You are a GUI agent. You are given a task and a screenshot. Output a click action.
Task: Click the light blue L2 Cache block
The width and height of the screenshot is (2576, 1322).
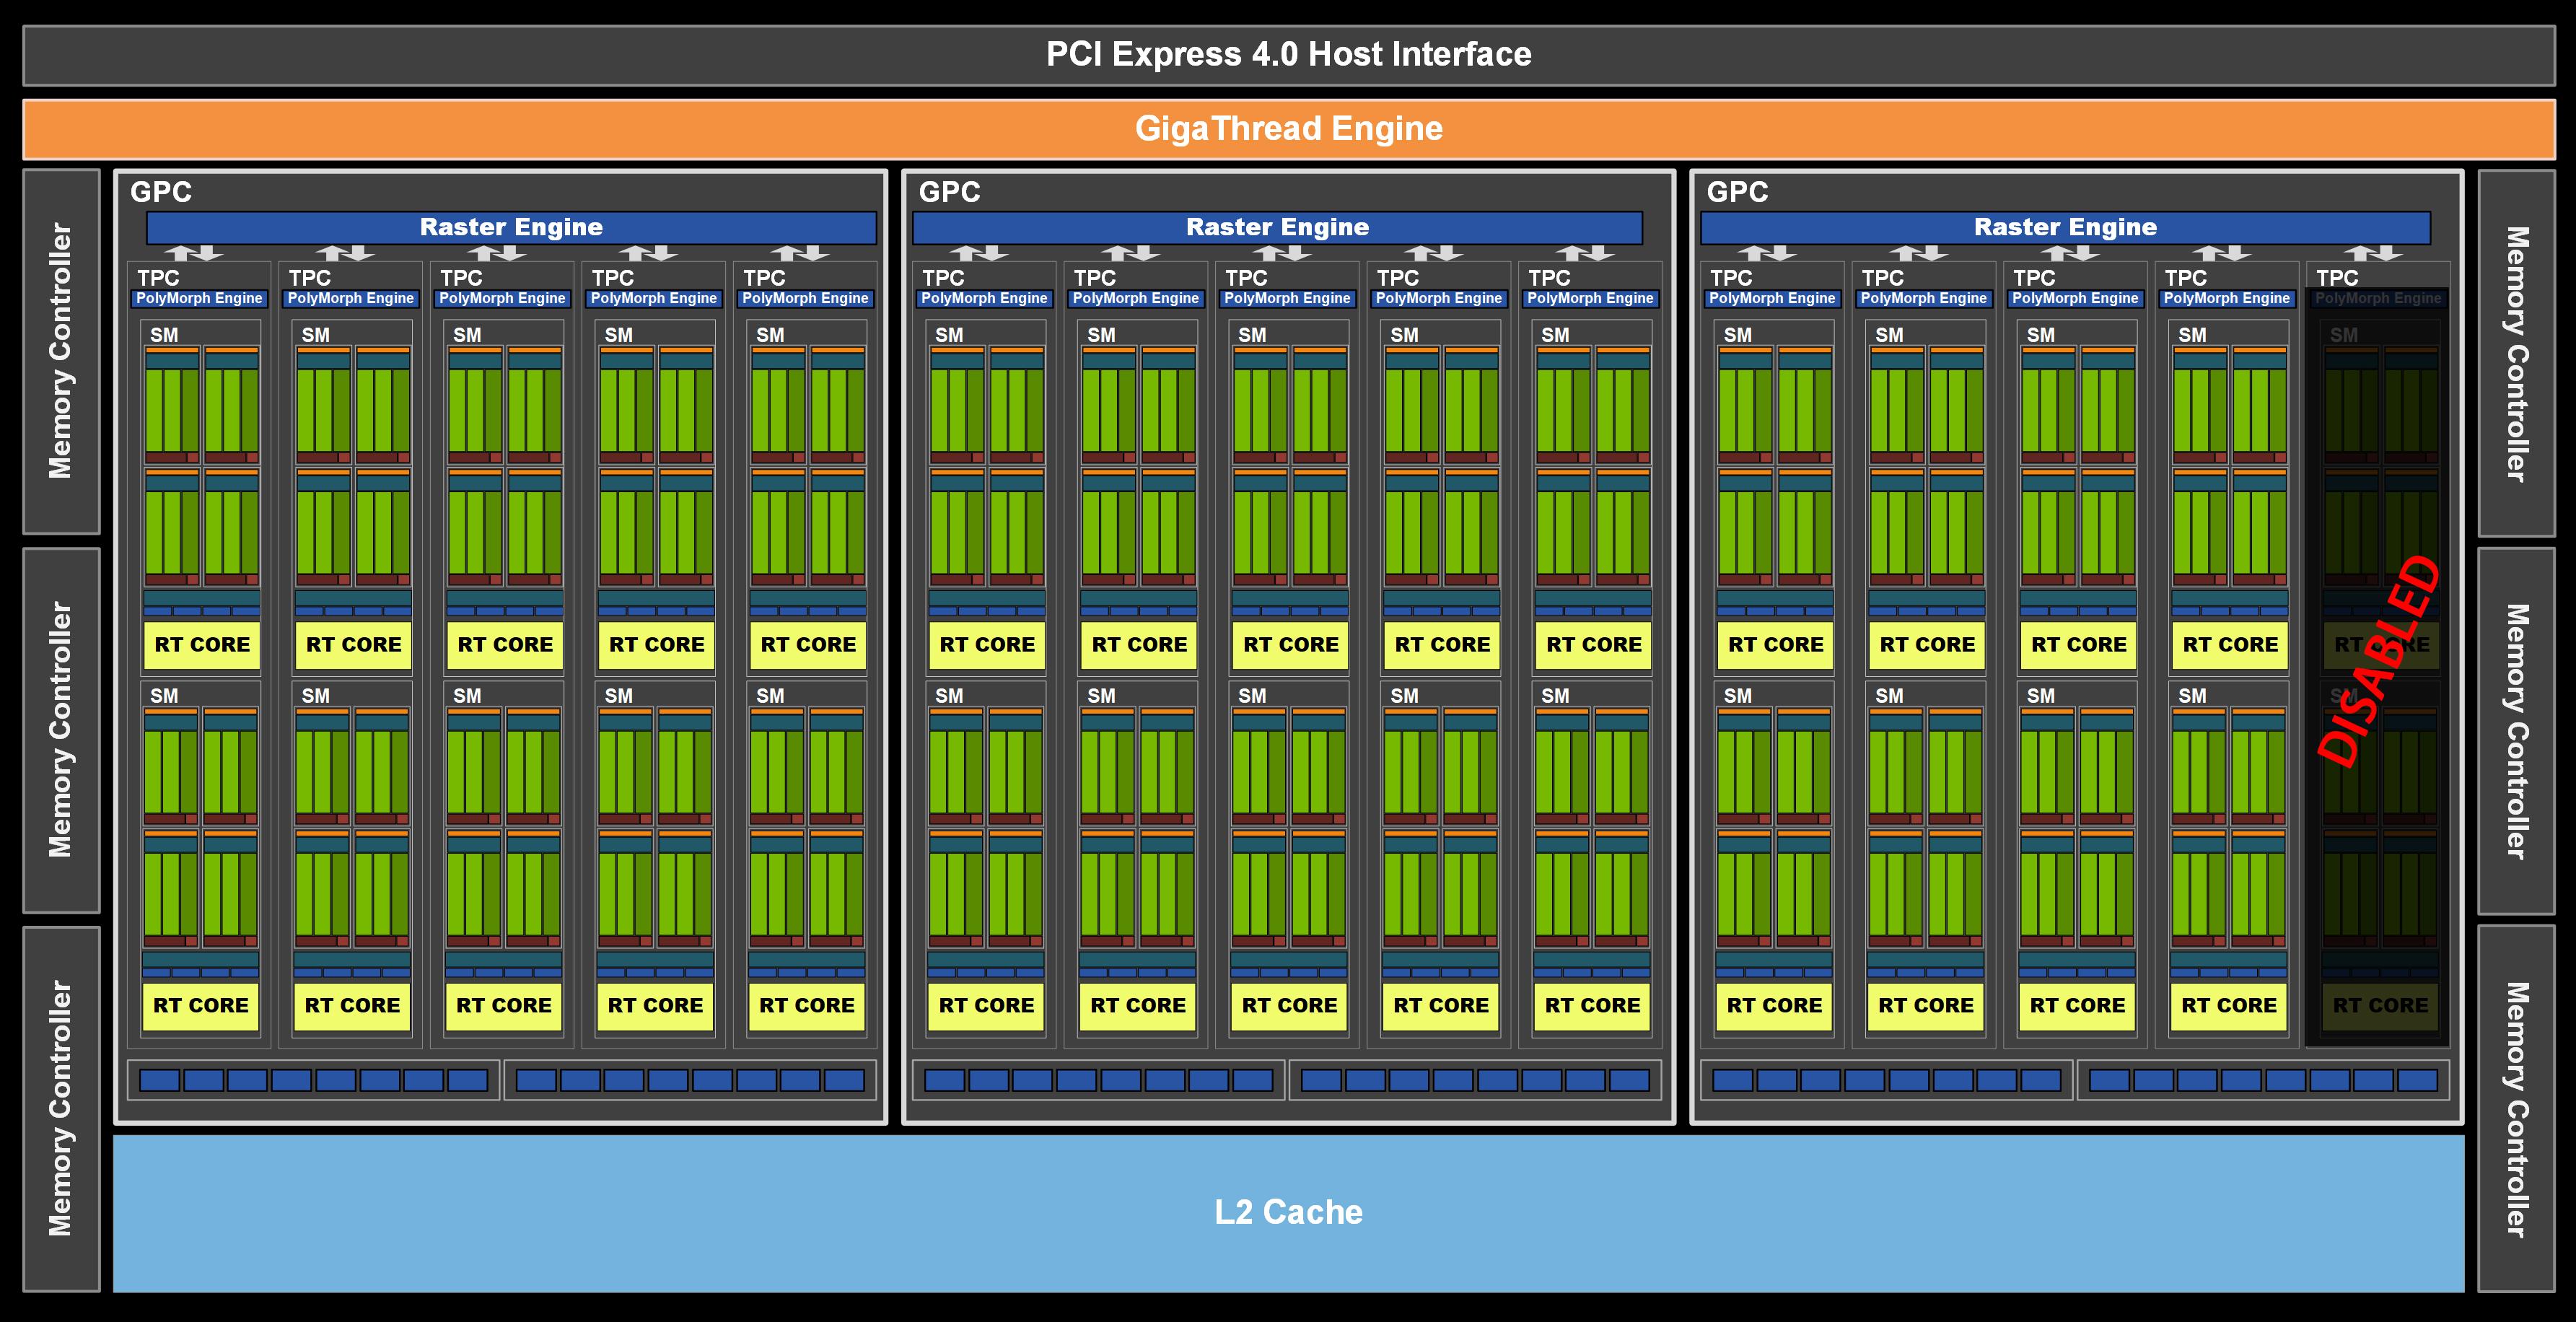coord(1288,1212)
